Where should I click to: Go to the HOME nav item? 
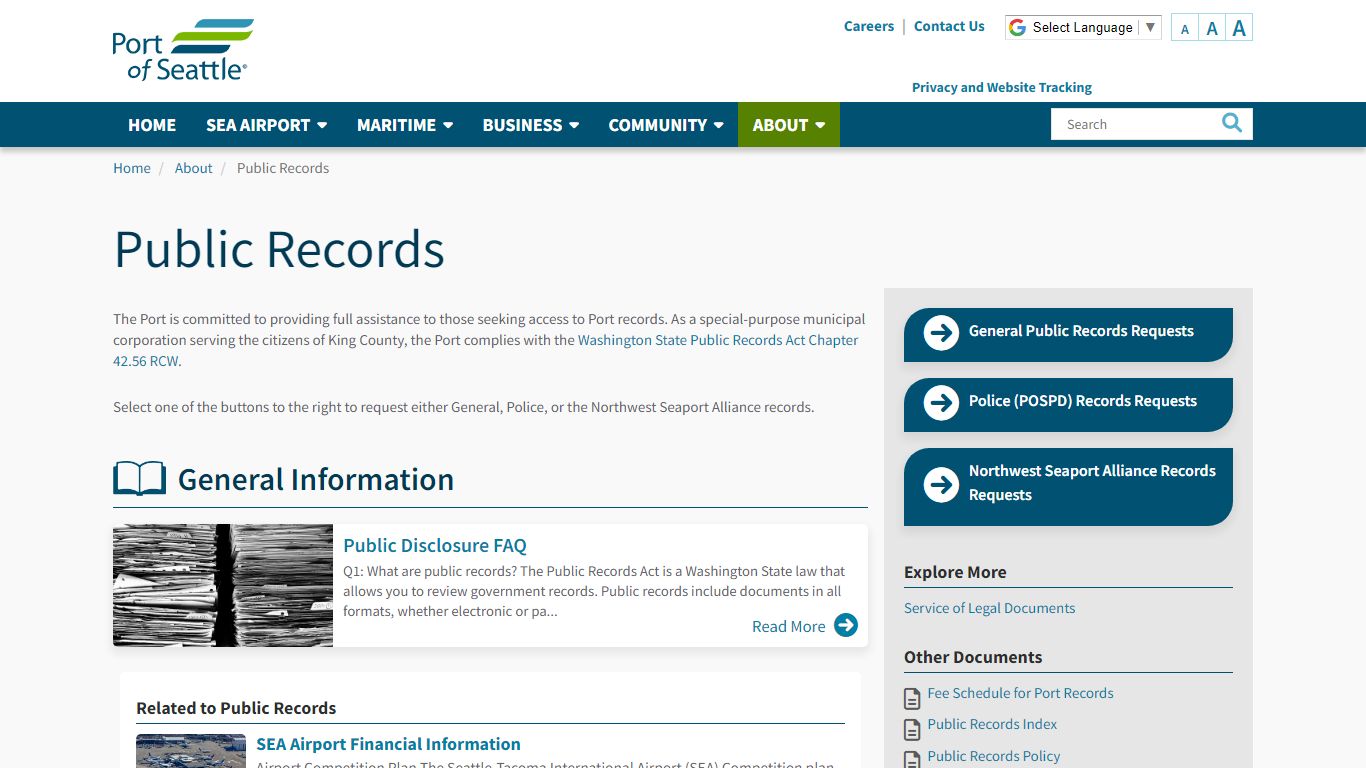click(x=152, y=125)
